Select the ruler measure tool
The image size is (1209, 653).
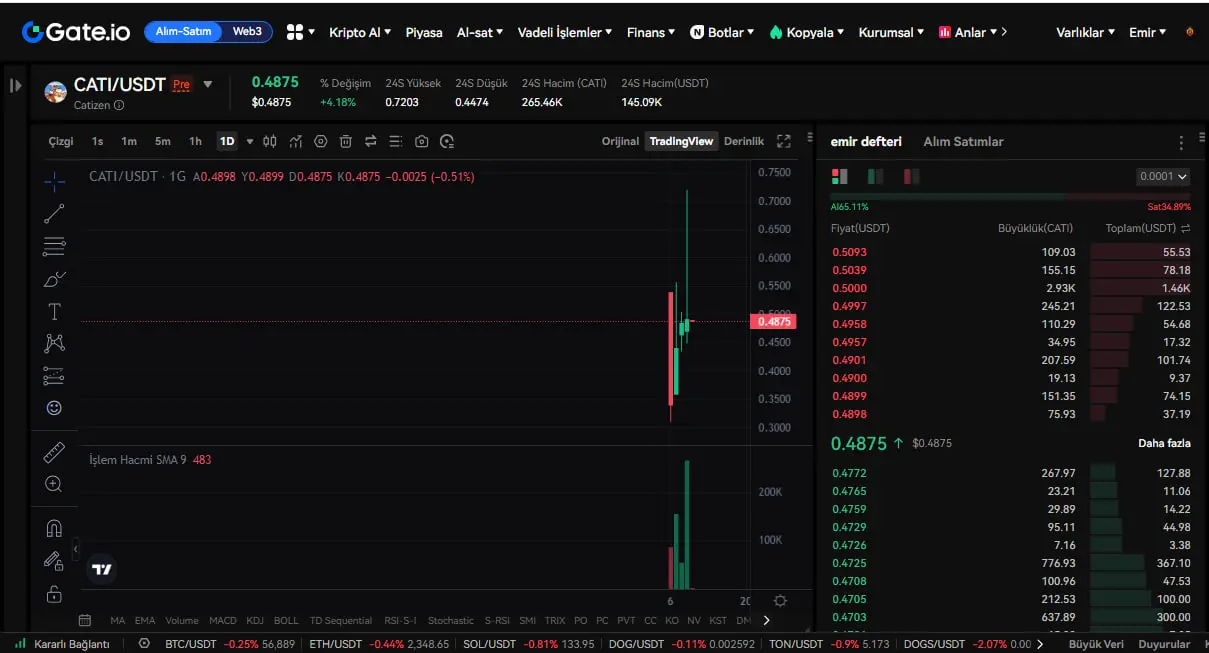[54, 452]
